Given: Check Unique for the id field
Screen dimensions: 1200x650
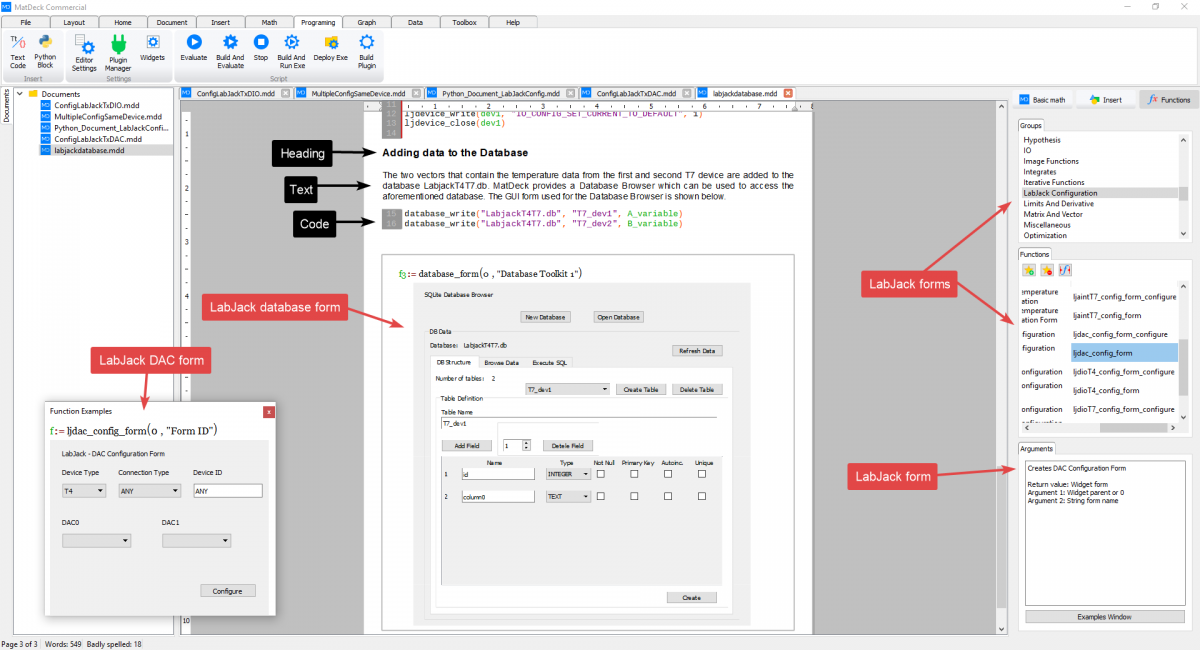Looking at the screenshot, I should point(702,474).
